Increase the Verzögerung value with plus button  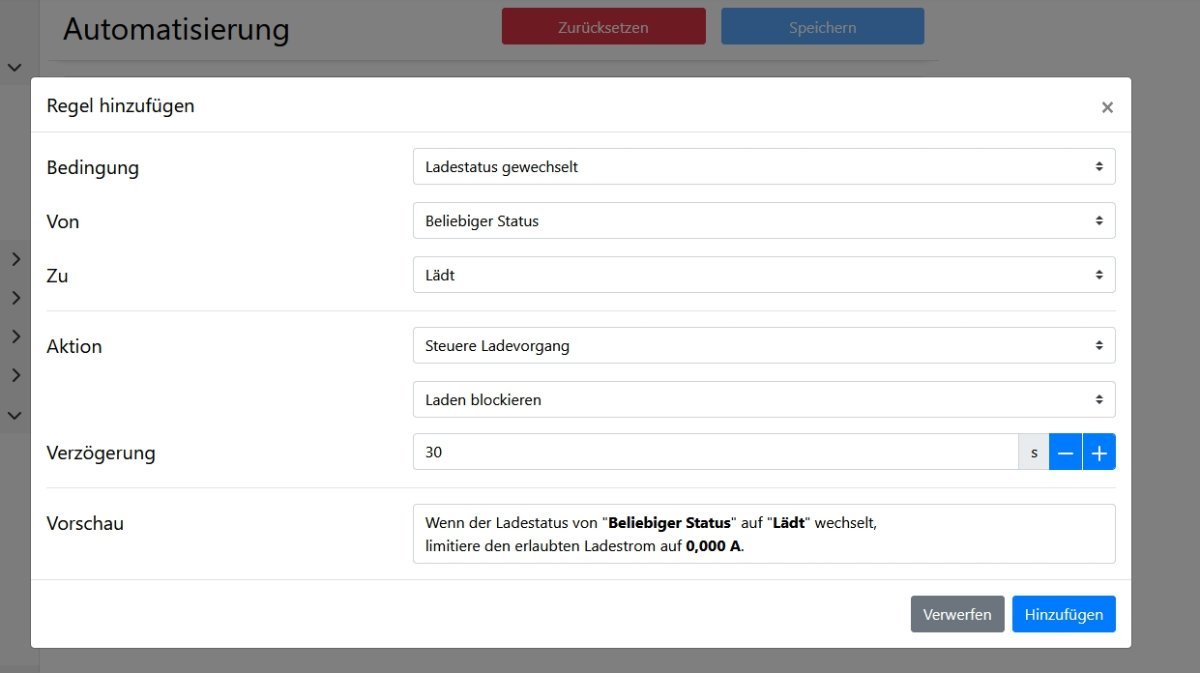click(1099, 453)
